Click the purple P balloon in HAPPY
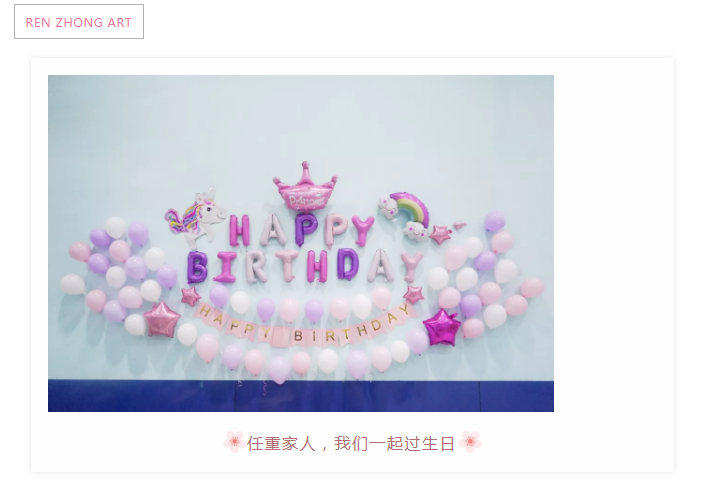706x497 pixels. pyautogui.click(x=306, y=229)
